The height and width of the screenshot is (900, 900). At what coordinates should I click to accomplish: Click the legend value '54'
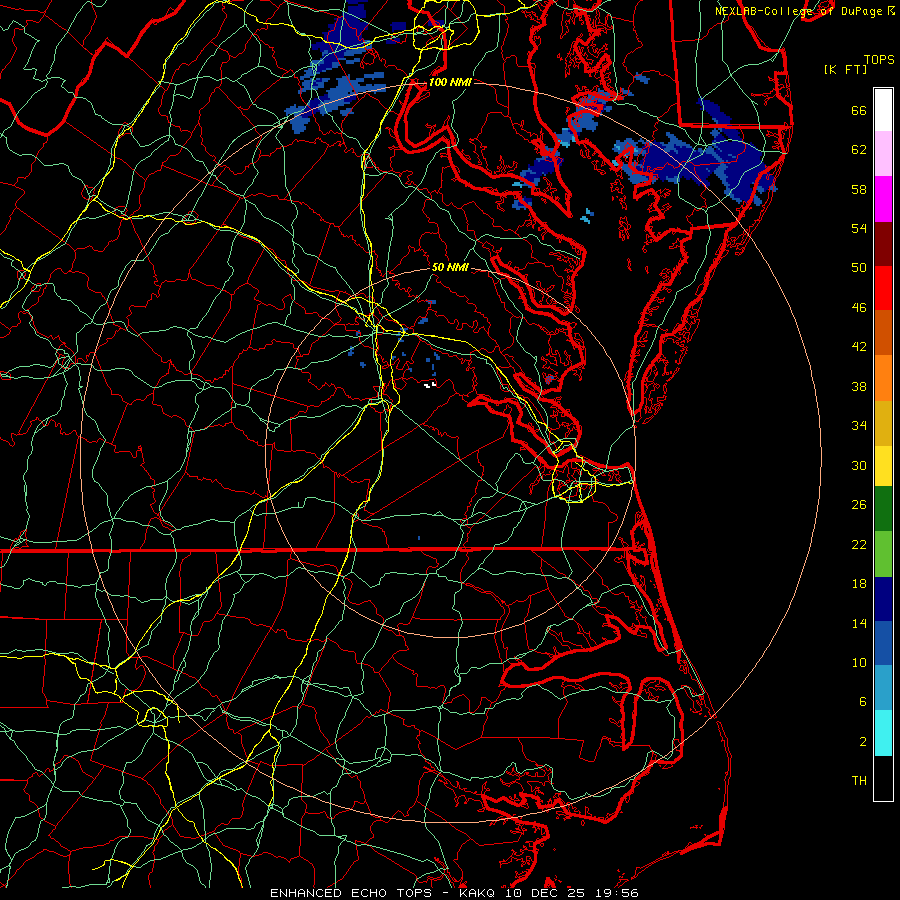click(859, 228)
